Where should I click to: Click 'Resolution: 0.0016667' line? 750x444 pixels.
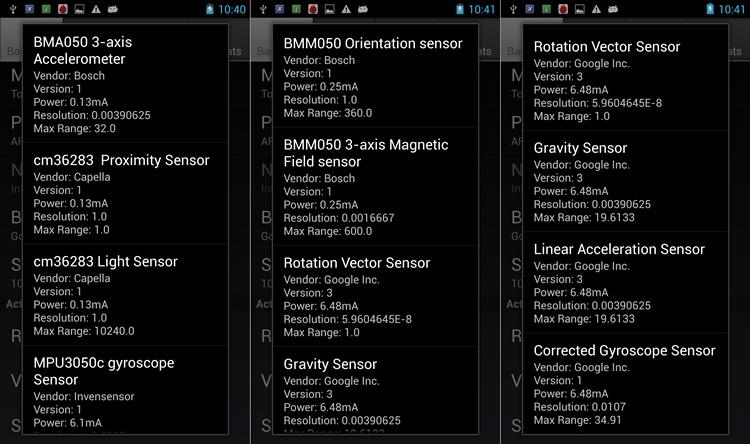[339, 218]
